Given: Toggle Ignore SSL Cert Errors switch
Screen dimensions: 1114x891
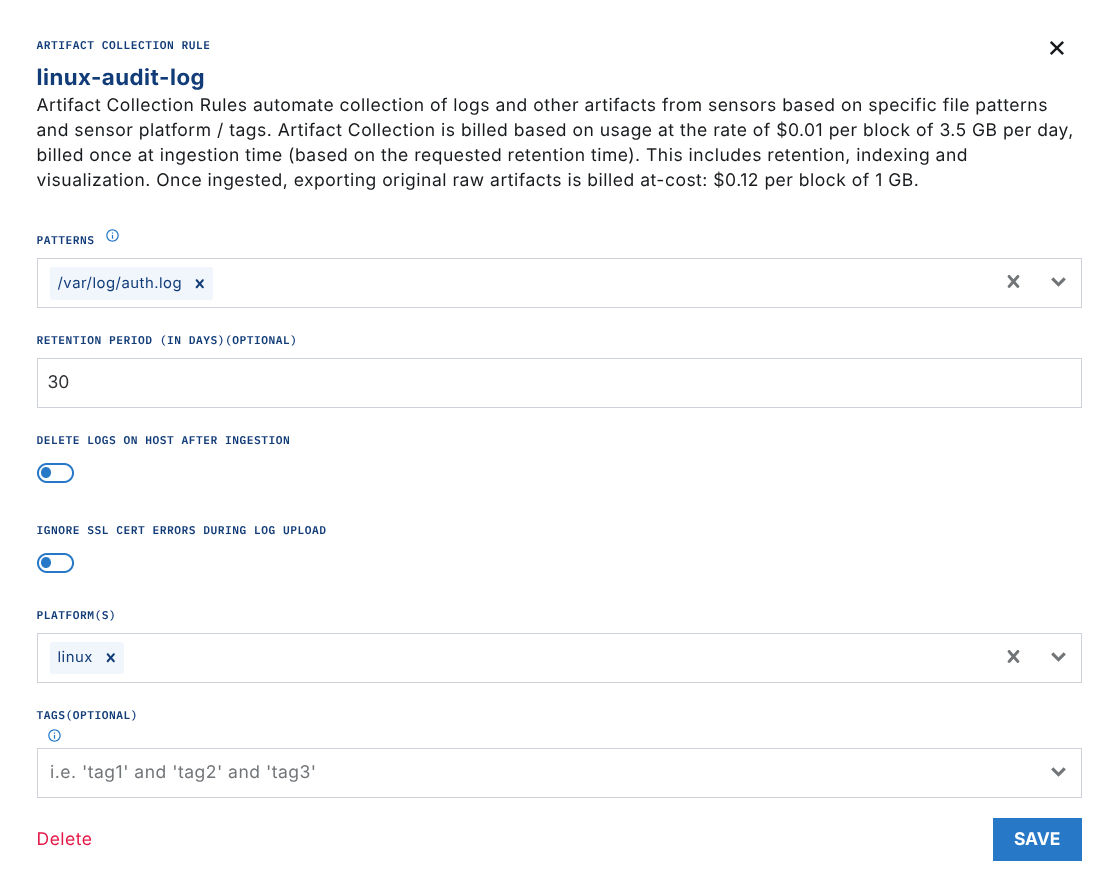Looking at the screenshot, I should click(56, 563).
